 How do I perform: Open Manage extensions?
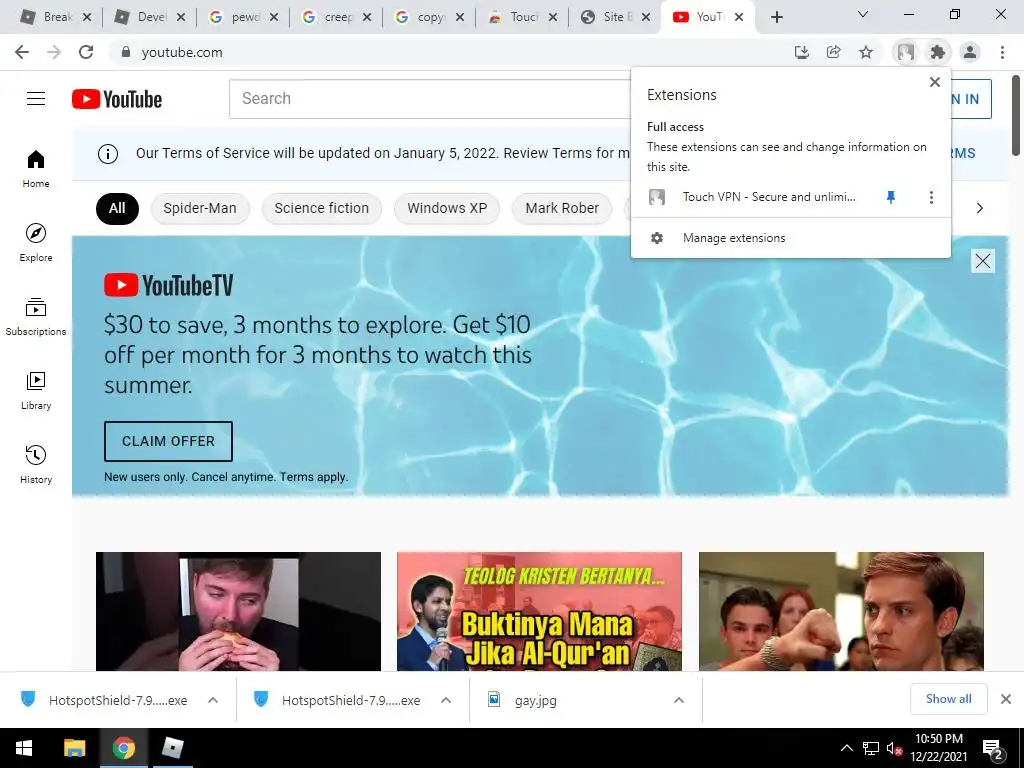(x=791, y=238)
